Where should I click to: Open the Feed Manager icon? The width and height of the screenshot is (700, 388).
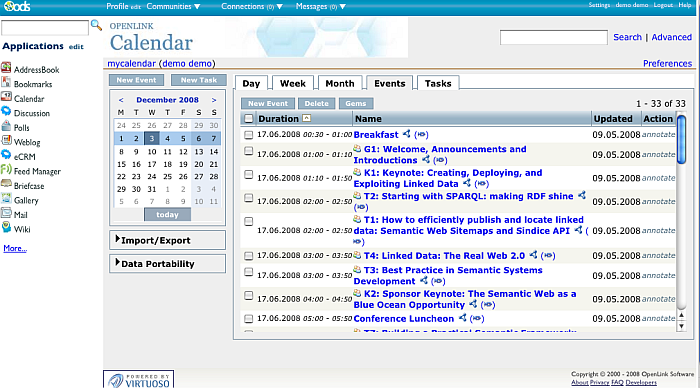click(x=6, y=170)
